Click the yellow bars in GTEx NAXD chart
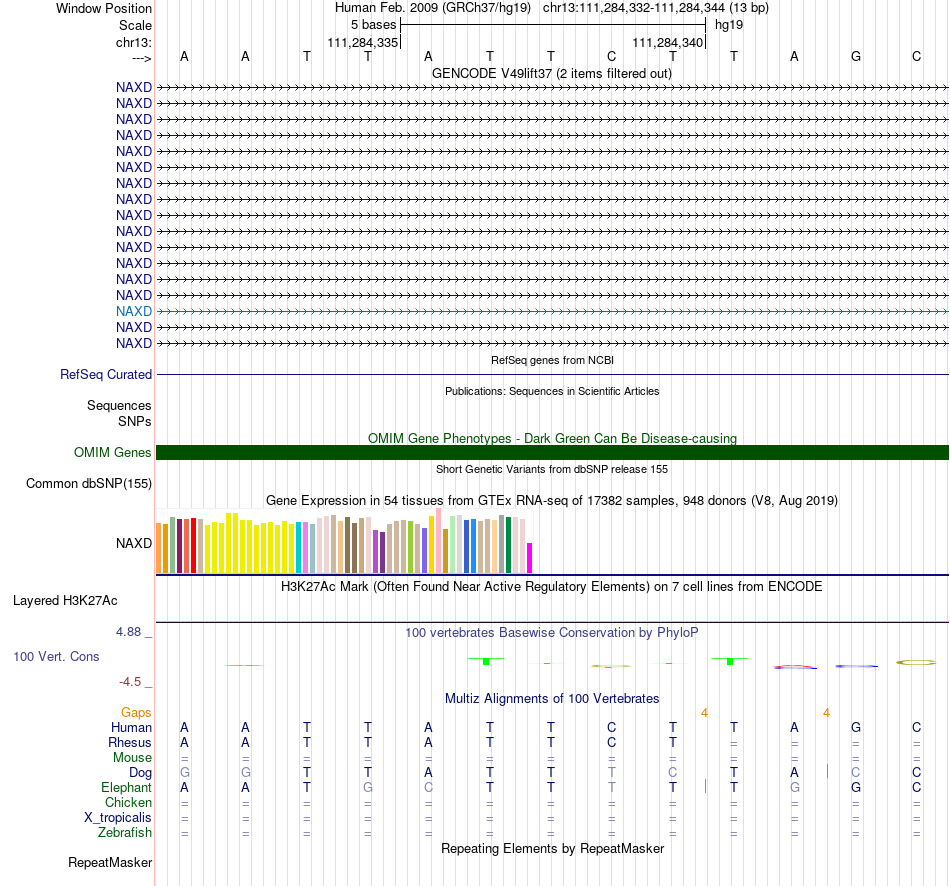The image size is (950, 886). click(x=248, y=543)
